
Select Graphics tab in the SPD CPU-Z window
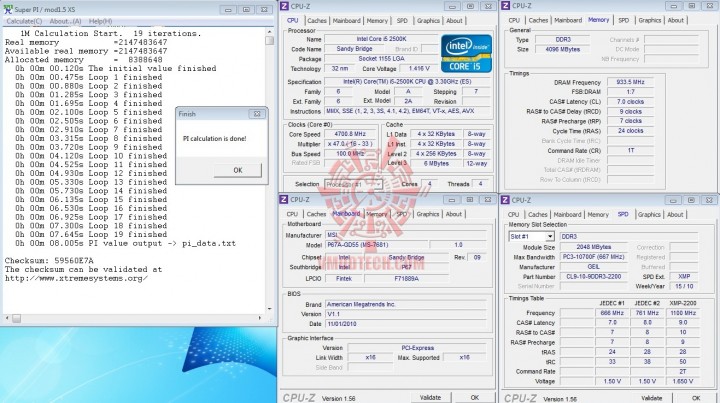coord(649,215)
